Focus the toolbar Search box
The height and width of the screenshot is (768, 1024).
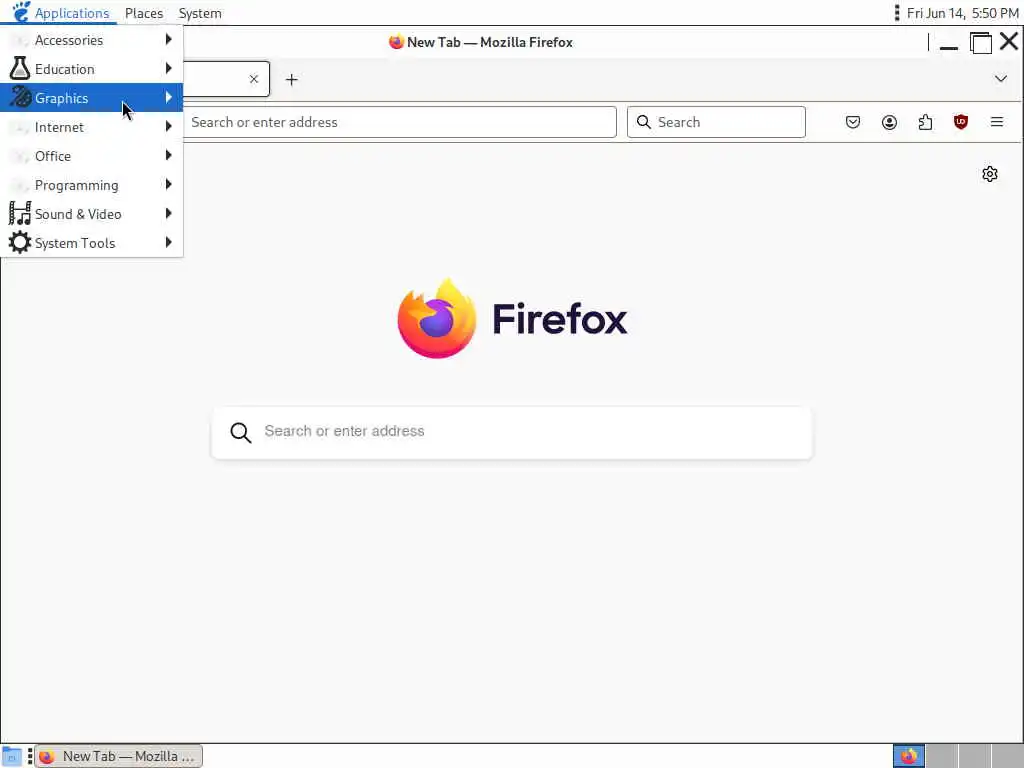716,122
